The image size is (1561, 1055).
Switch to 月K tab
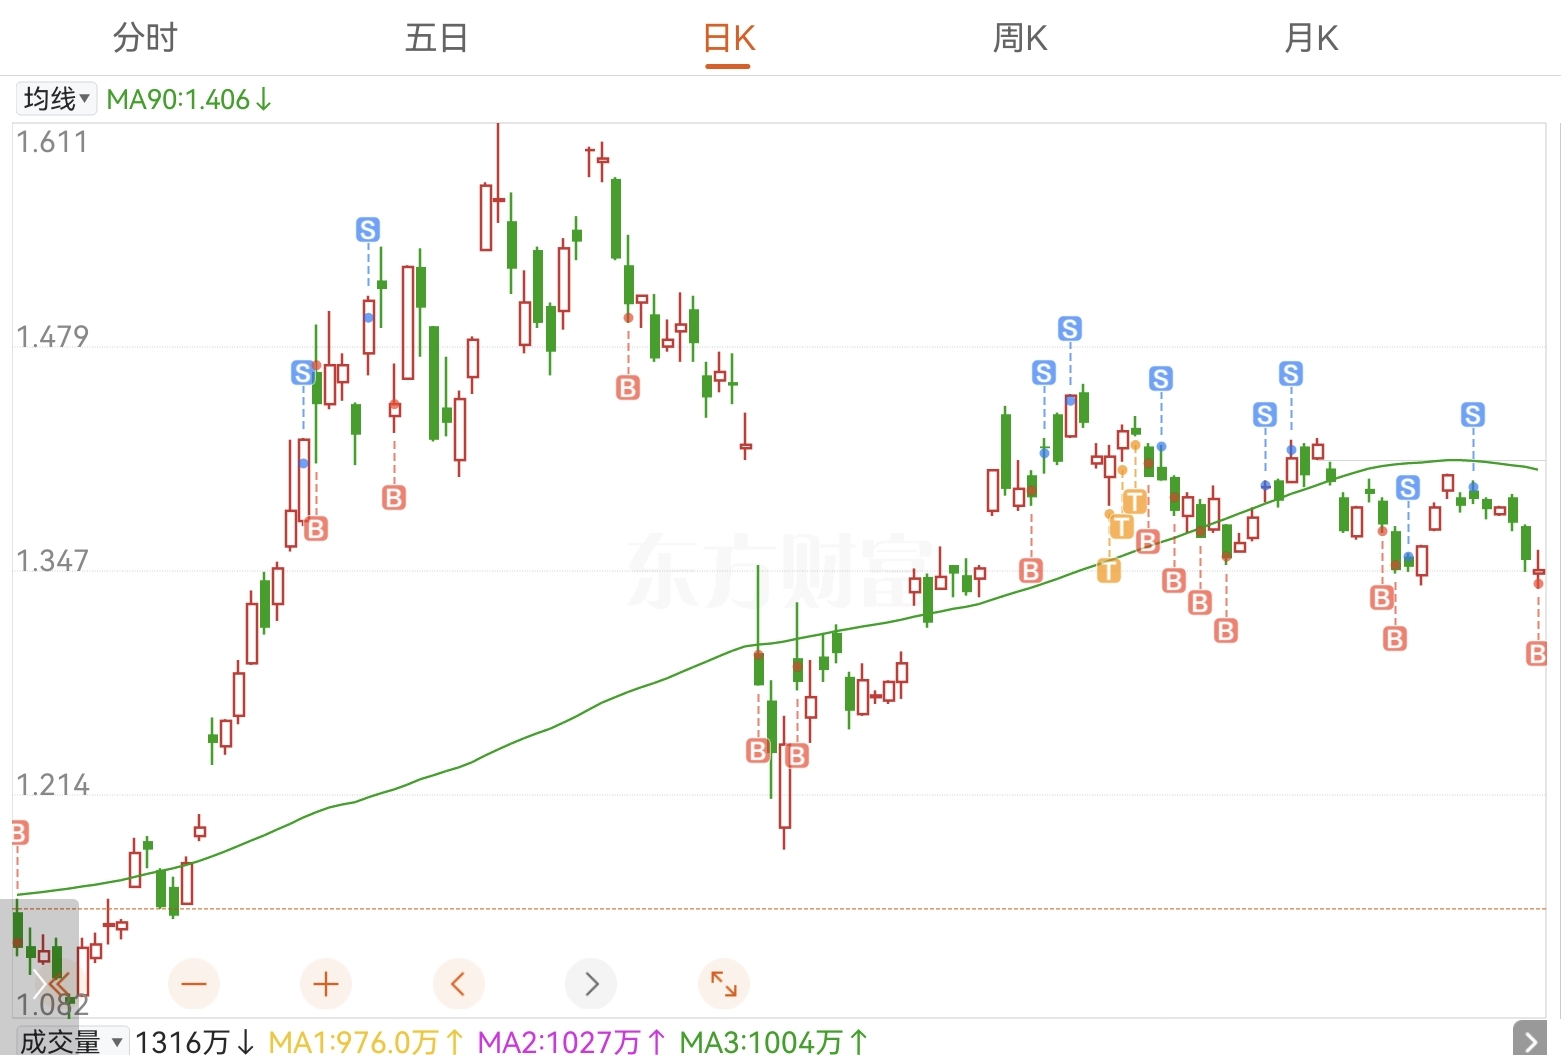tap(1311, 38)
